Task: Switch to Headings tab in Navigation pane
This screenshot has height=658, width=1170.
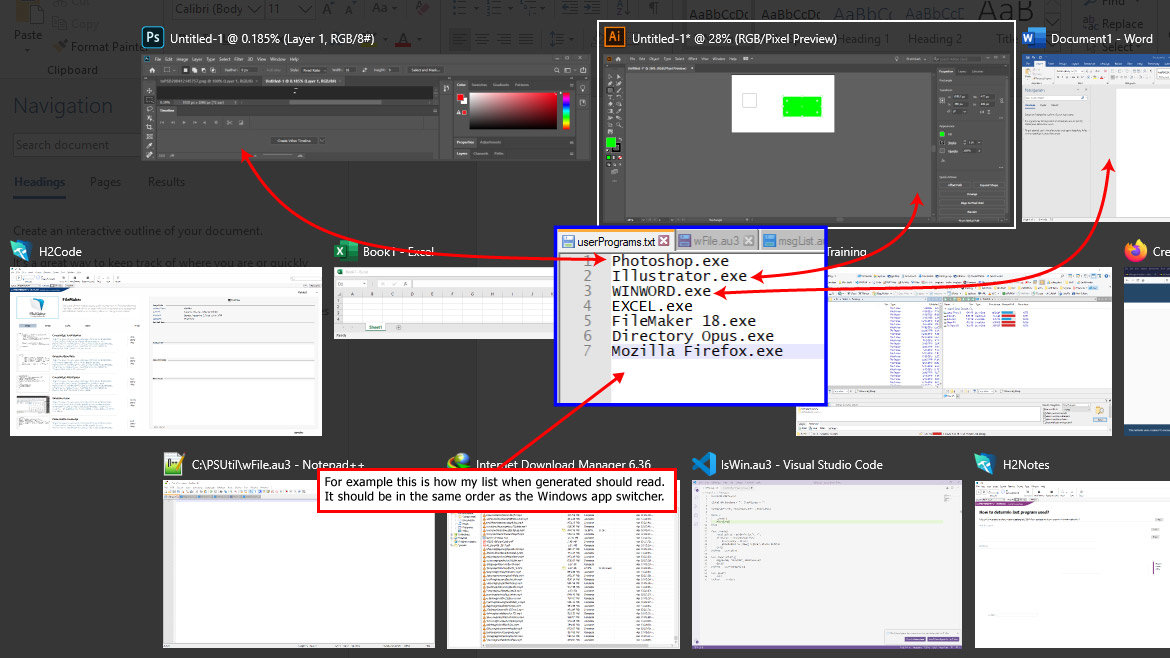Action: [x=40, y=182]
